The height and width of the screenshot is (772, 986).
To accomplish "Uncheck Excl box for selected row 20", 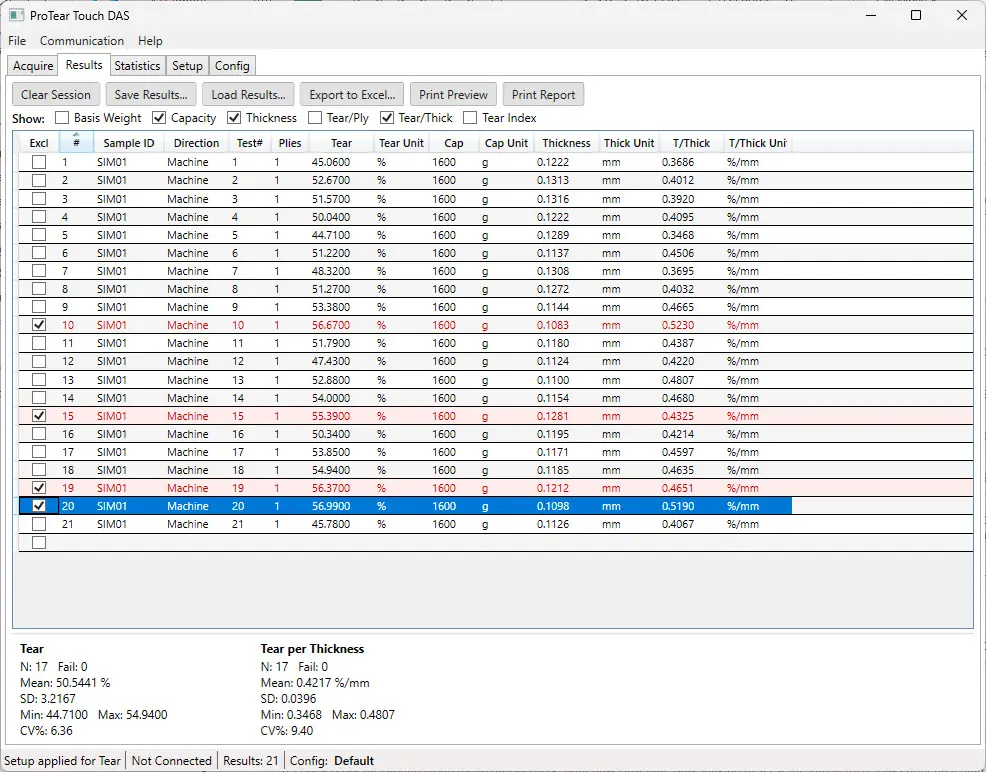I will tap(39, 506).
